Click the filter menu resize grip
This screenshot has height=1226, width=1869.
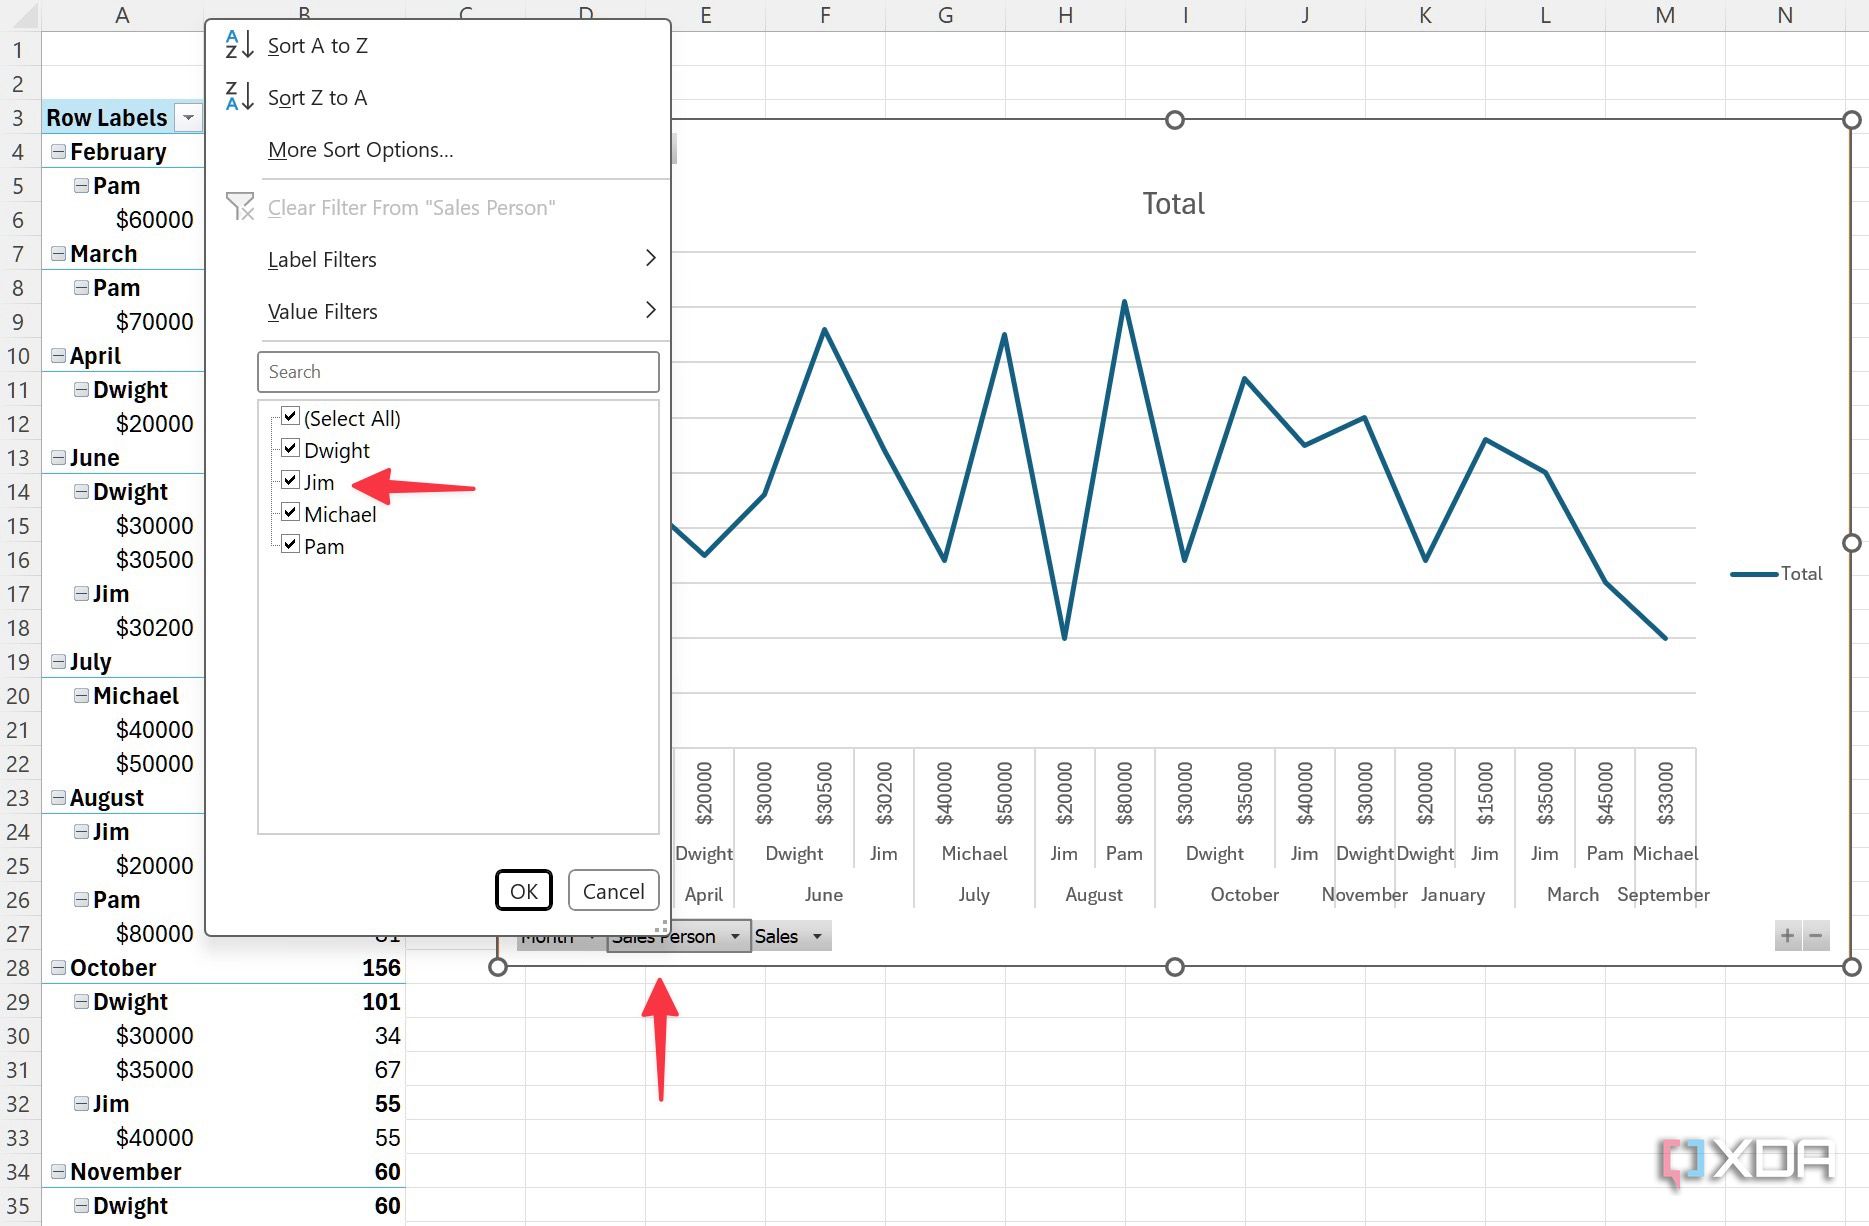click(x=660, y=927)
